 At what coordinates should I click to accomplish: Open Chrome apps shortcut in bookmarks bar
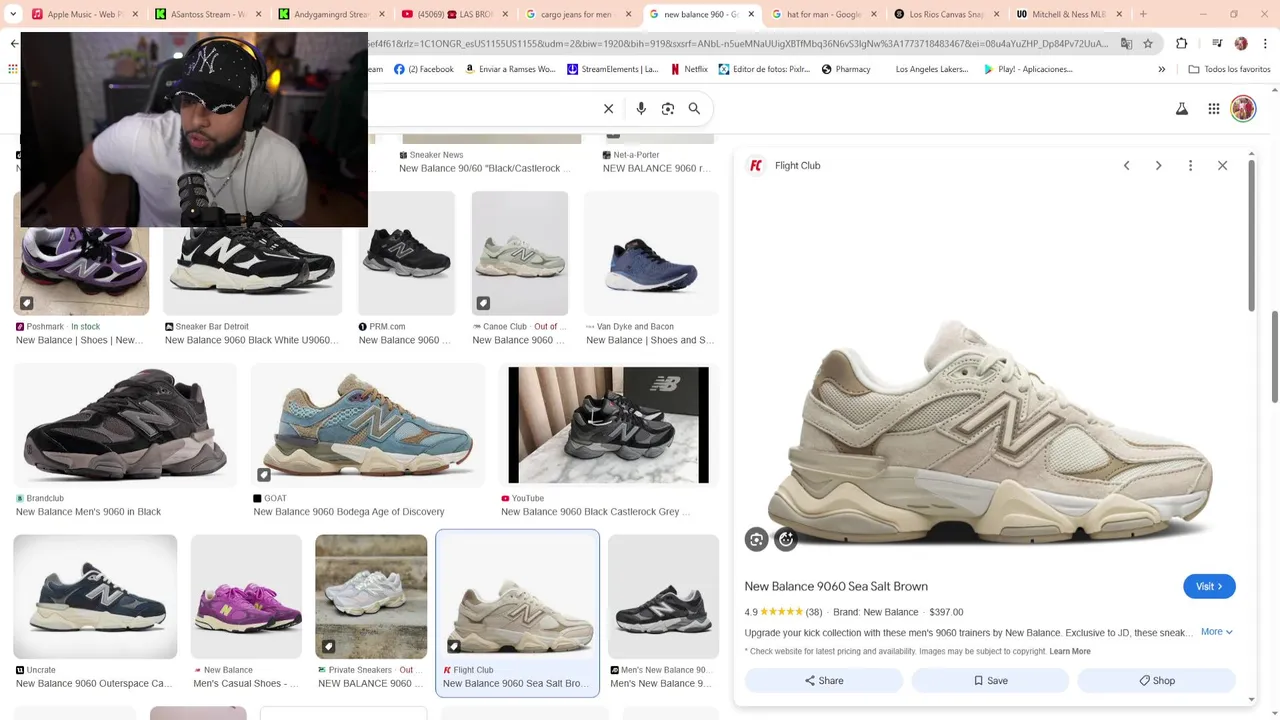[12, 69]
